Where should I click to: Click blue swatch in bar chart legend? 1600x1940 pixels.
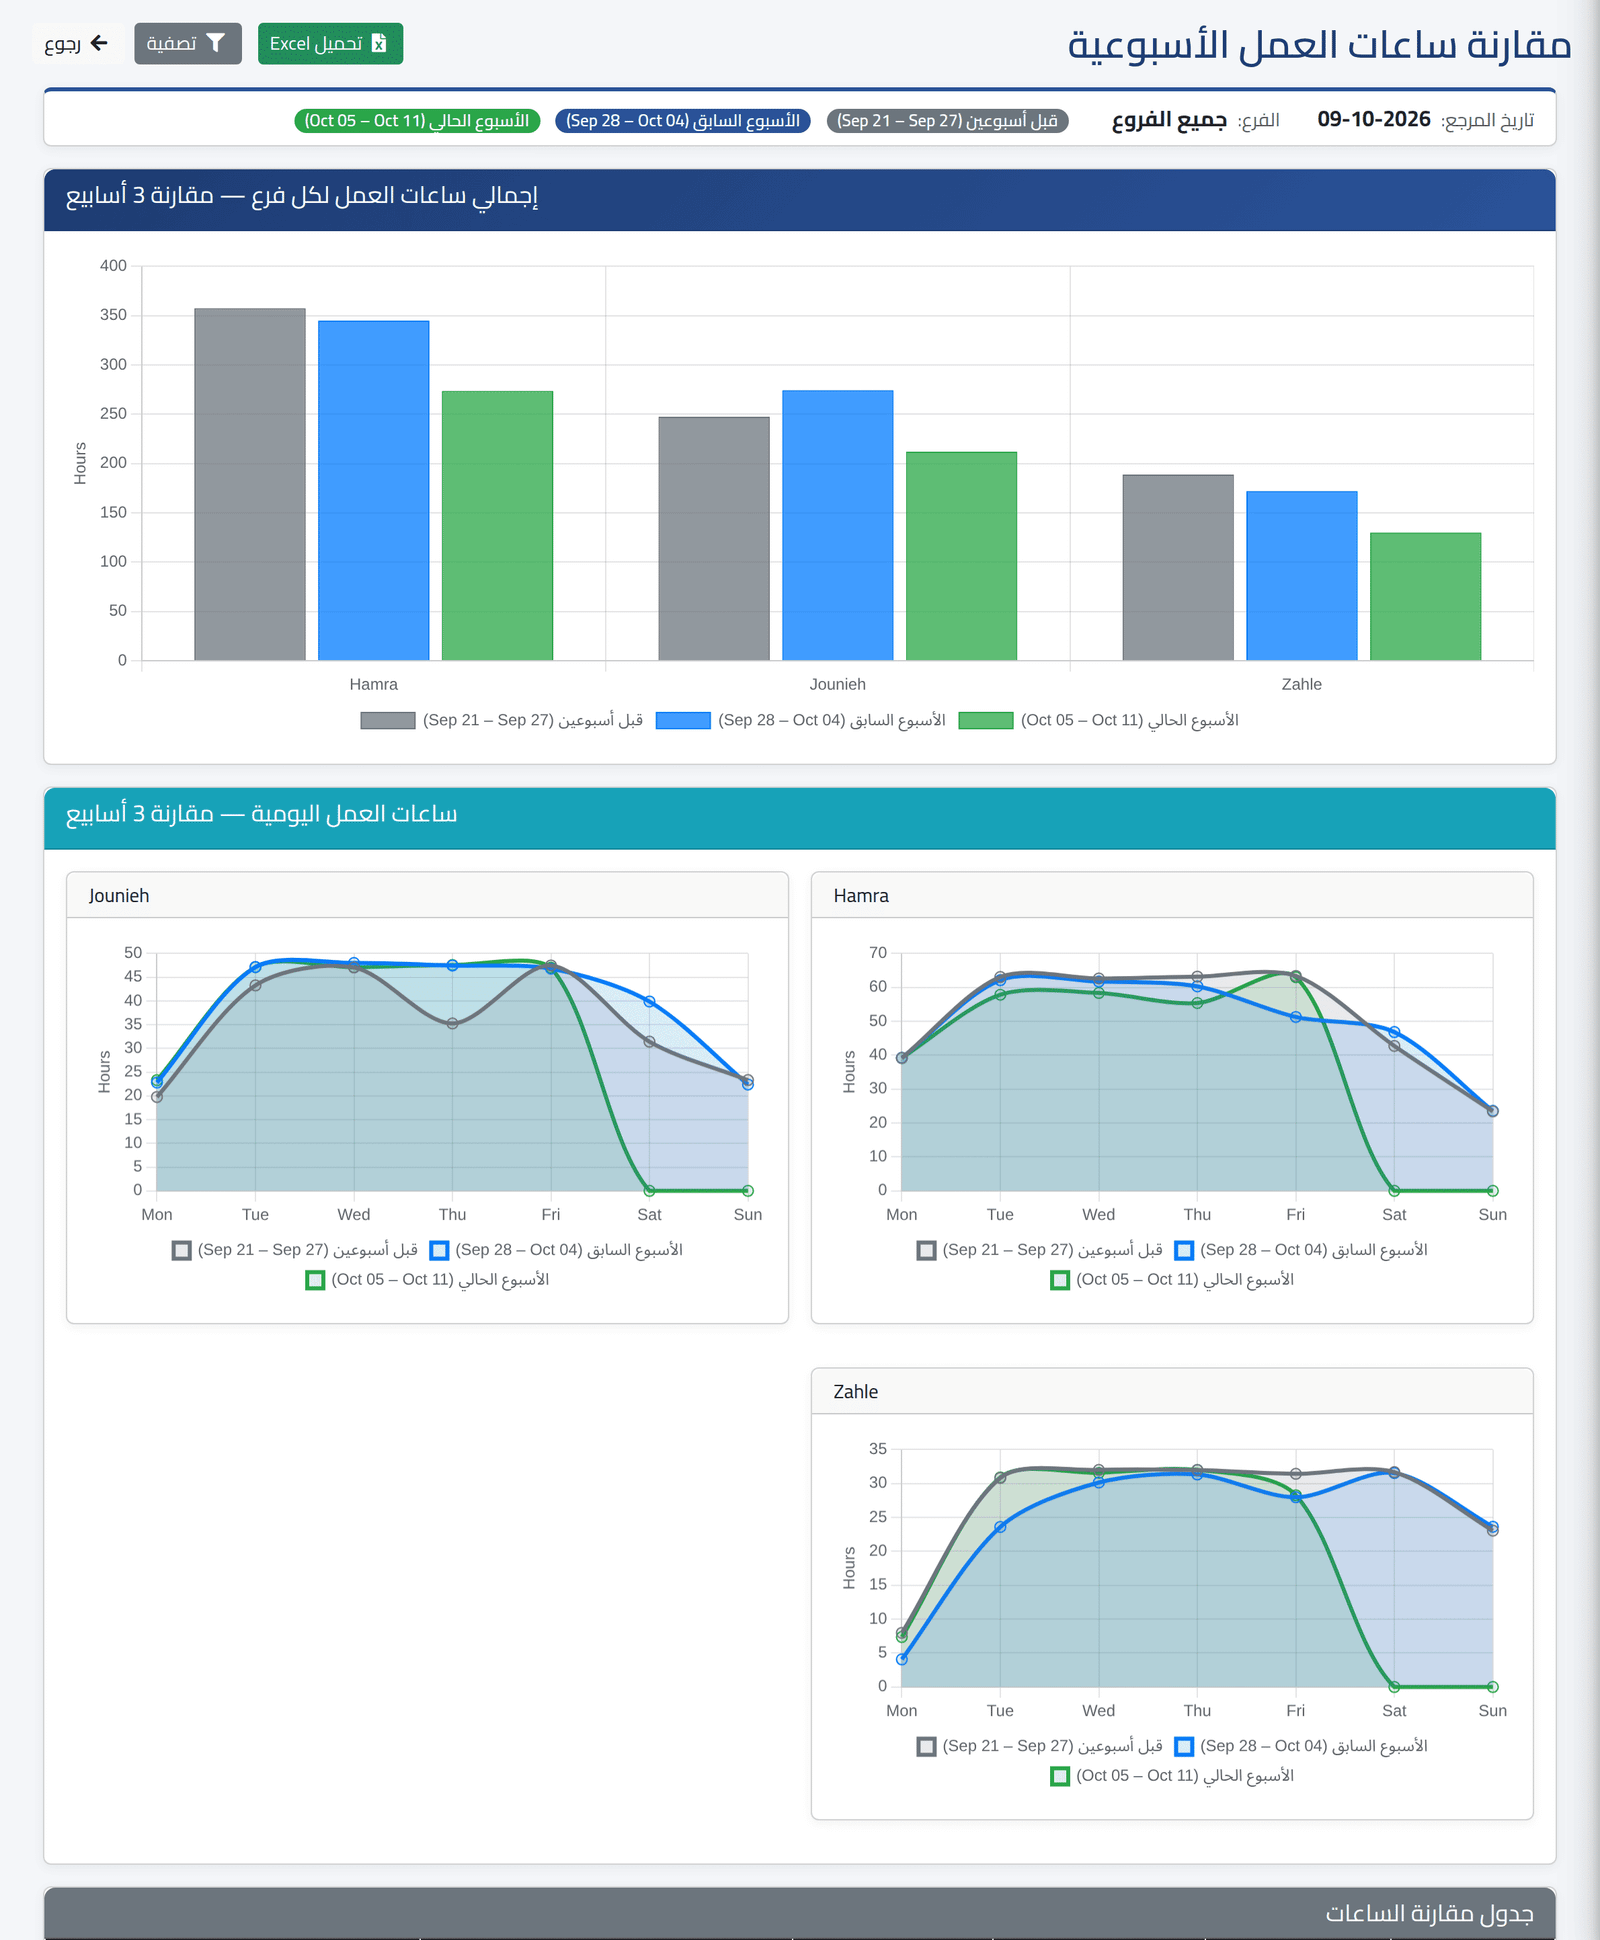[683, 720]
